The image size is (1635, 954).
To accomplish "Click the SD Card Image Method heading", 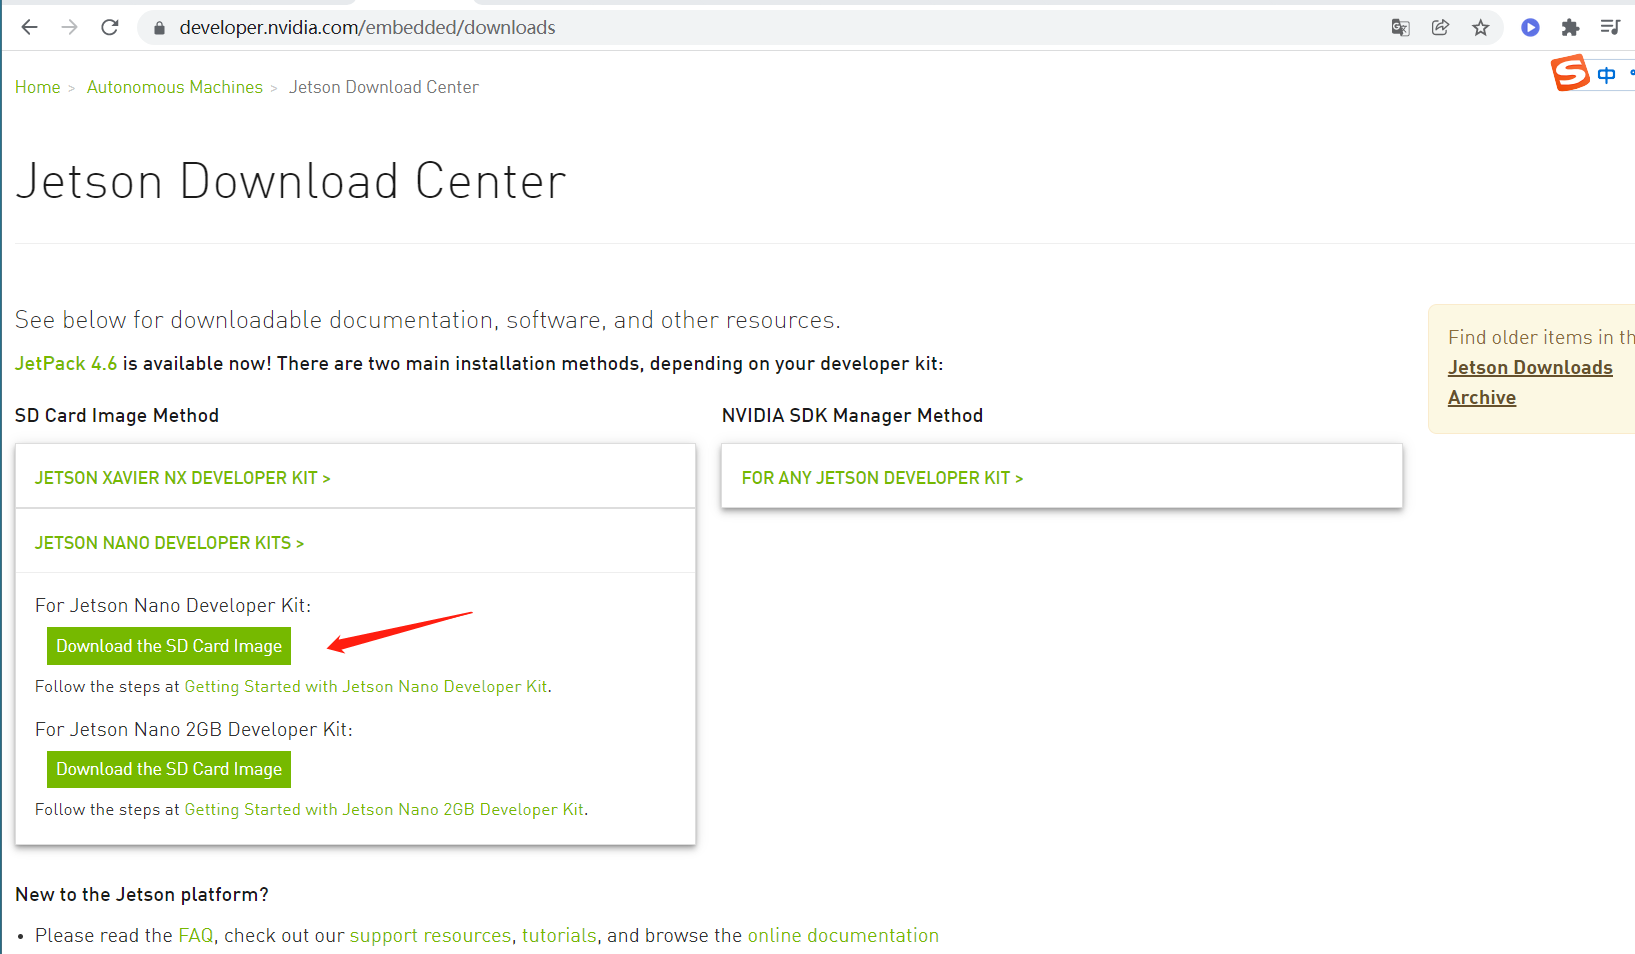I will point(117,415).
